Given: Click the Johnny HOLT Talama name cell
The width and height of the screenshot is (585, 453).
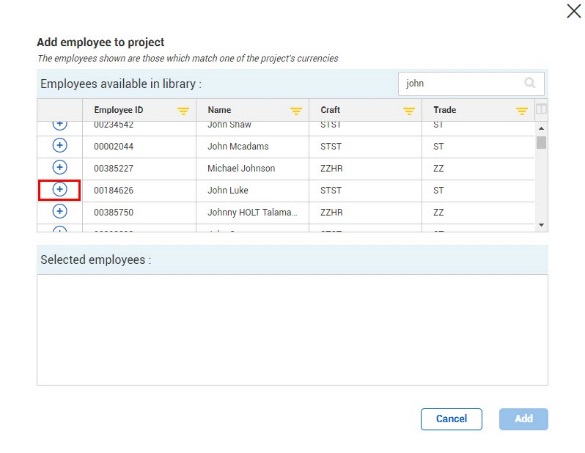Looking at the screenshot, I should (253, 213).
